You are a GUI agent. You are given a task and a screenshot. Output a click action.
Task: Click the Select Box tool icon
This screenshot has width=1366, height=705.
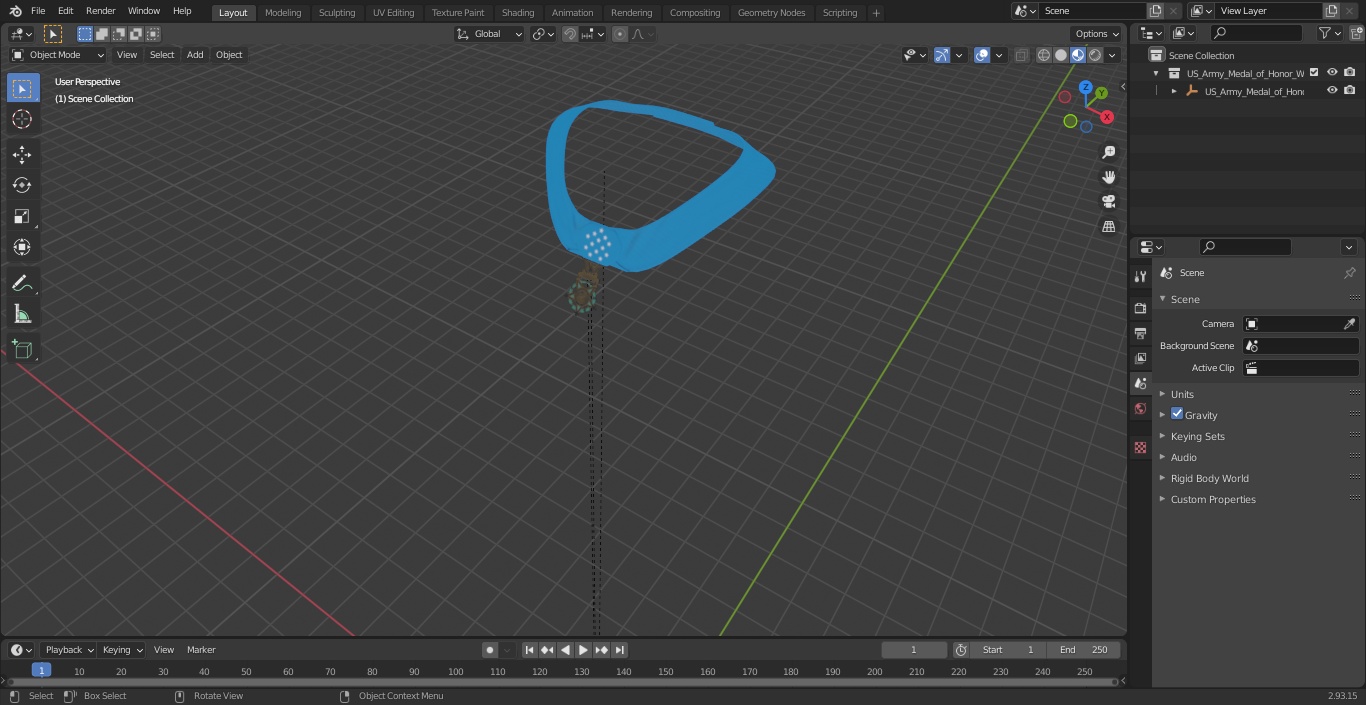pyautogui.click(x=22, y=88)
